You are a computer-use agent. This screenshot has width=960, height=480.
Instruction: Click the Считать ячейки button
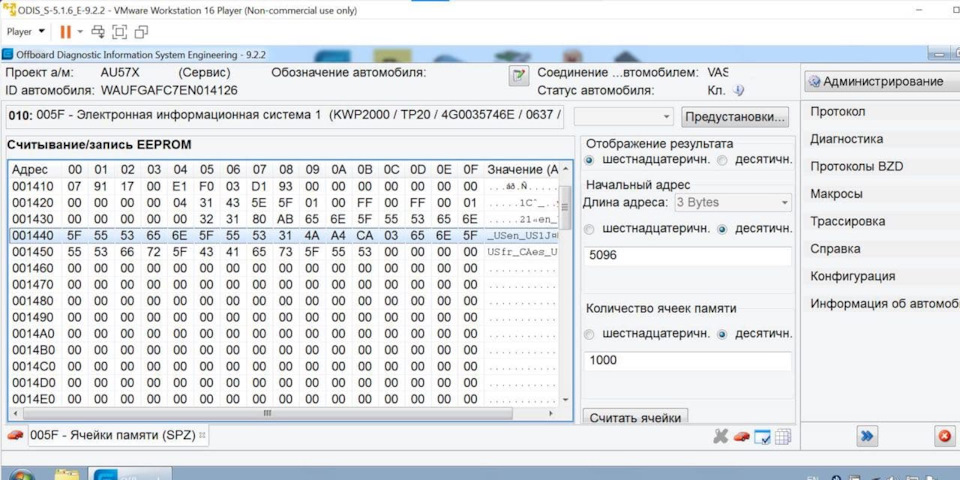click(636, 417)
